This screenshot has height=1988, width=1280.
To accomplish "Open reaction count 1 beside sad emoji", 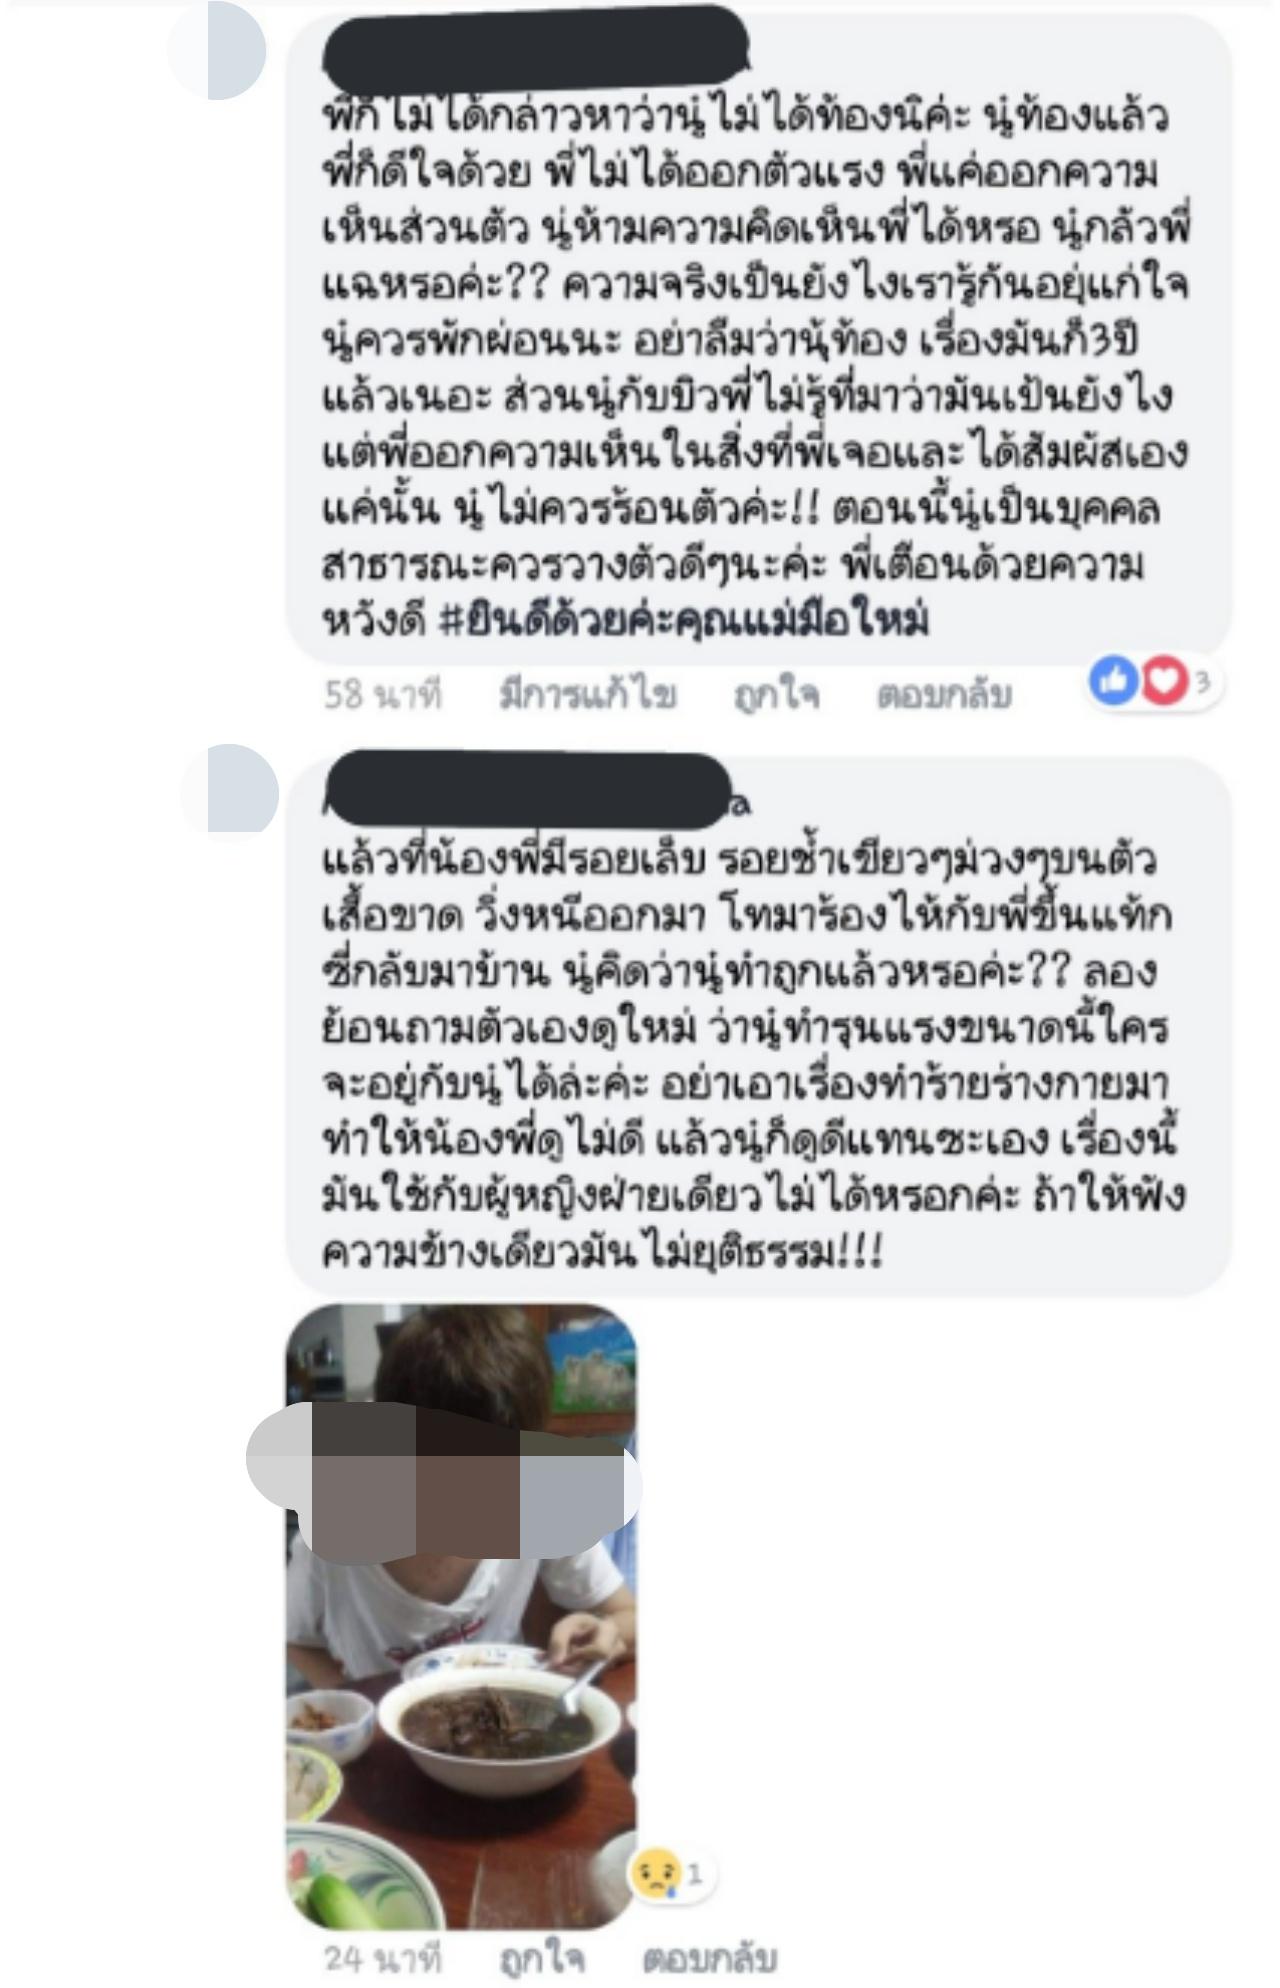I will tap(695, 1874).
